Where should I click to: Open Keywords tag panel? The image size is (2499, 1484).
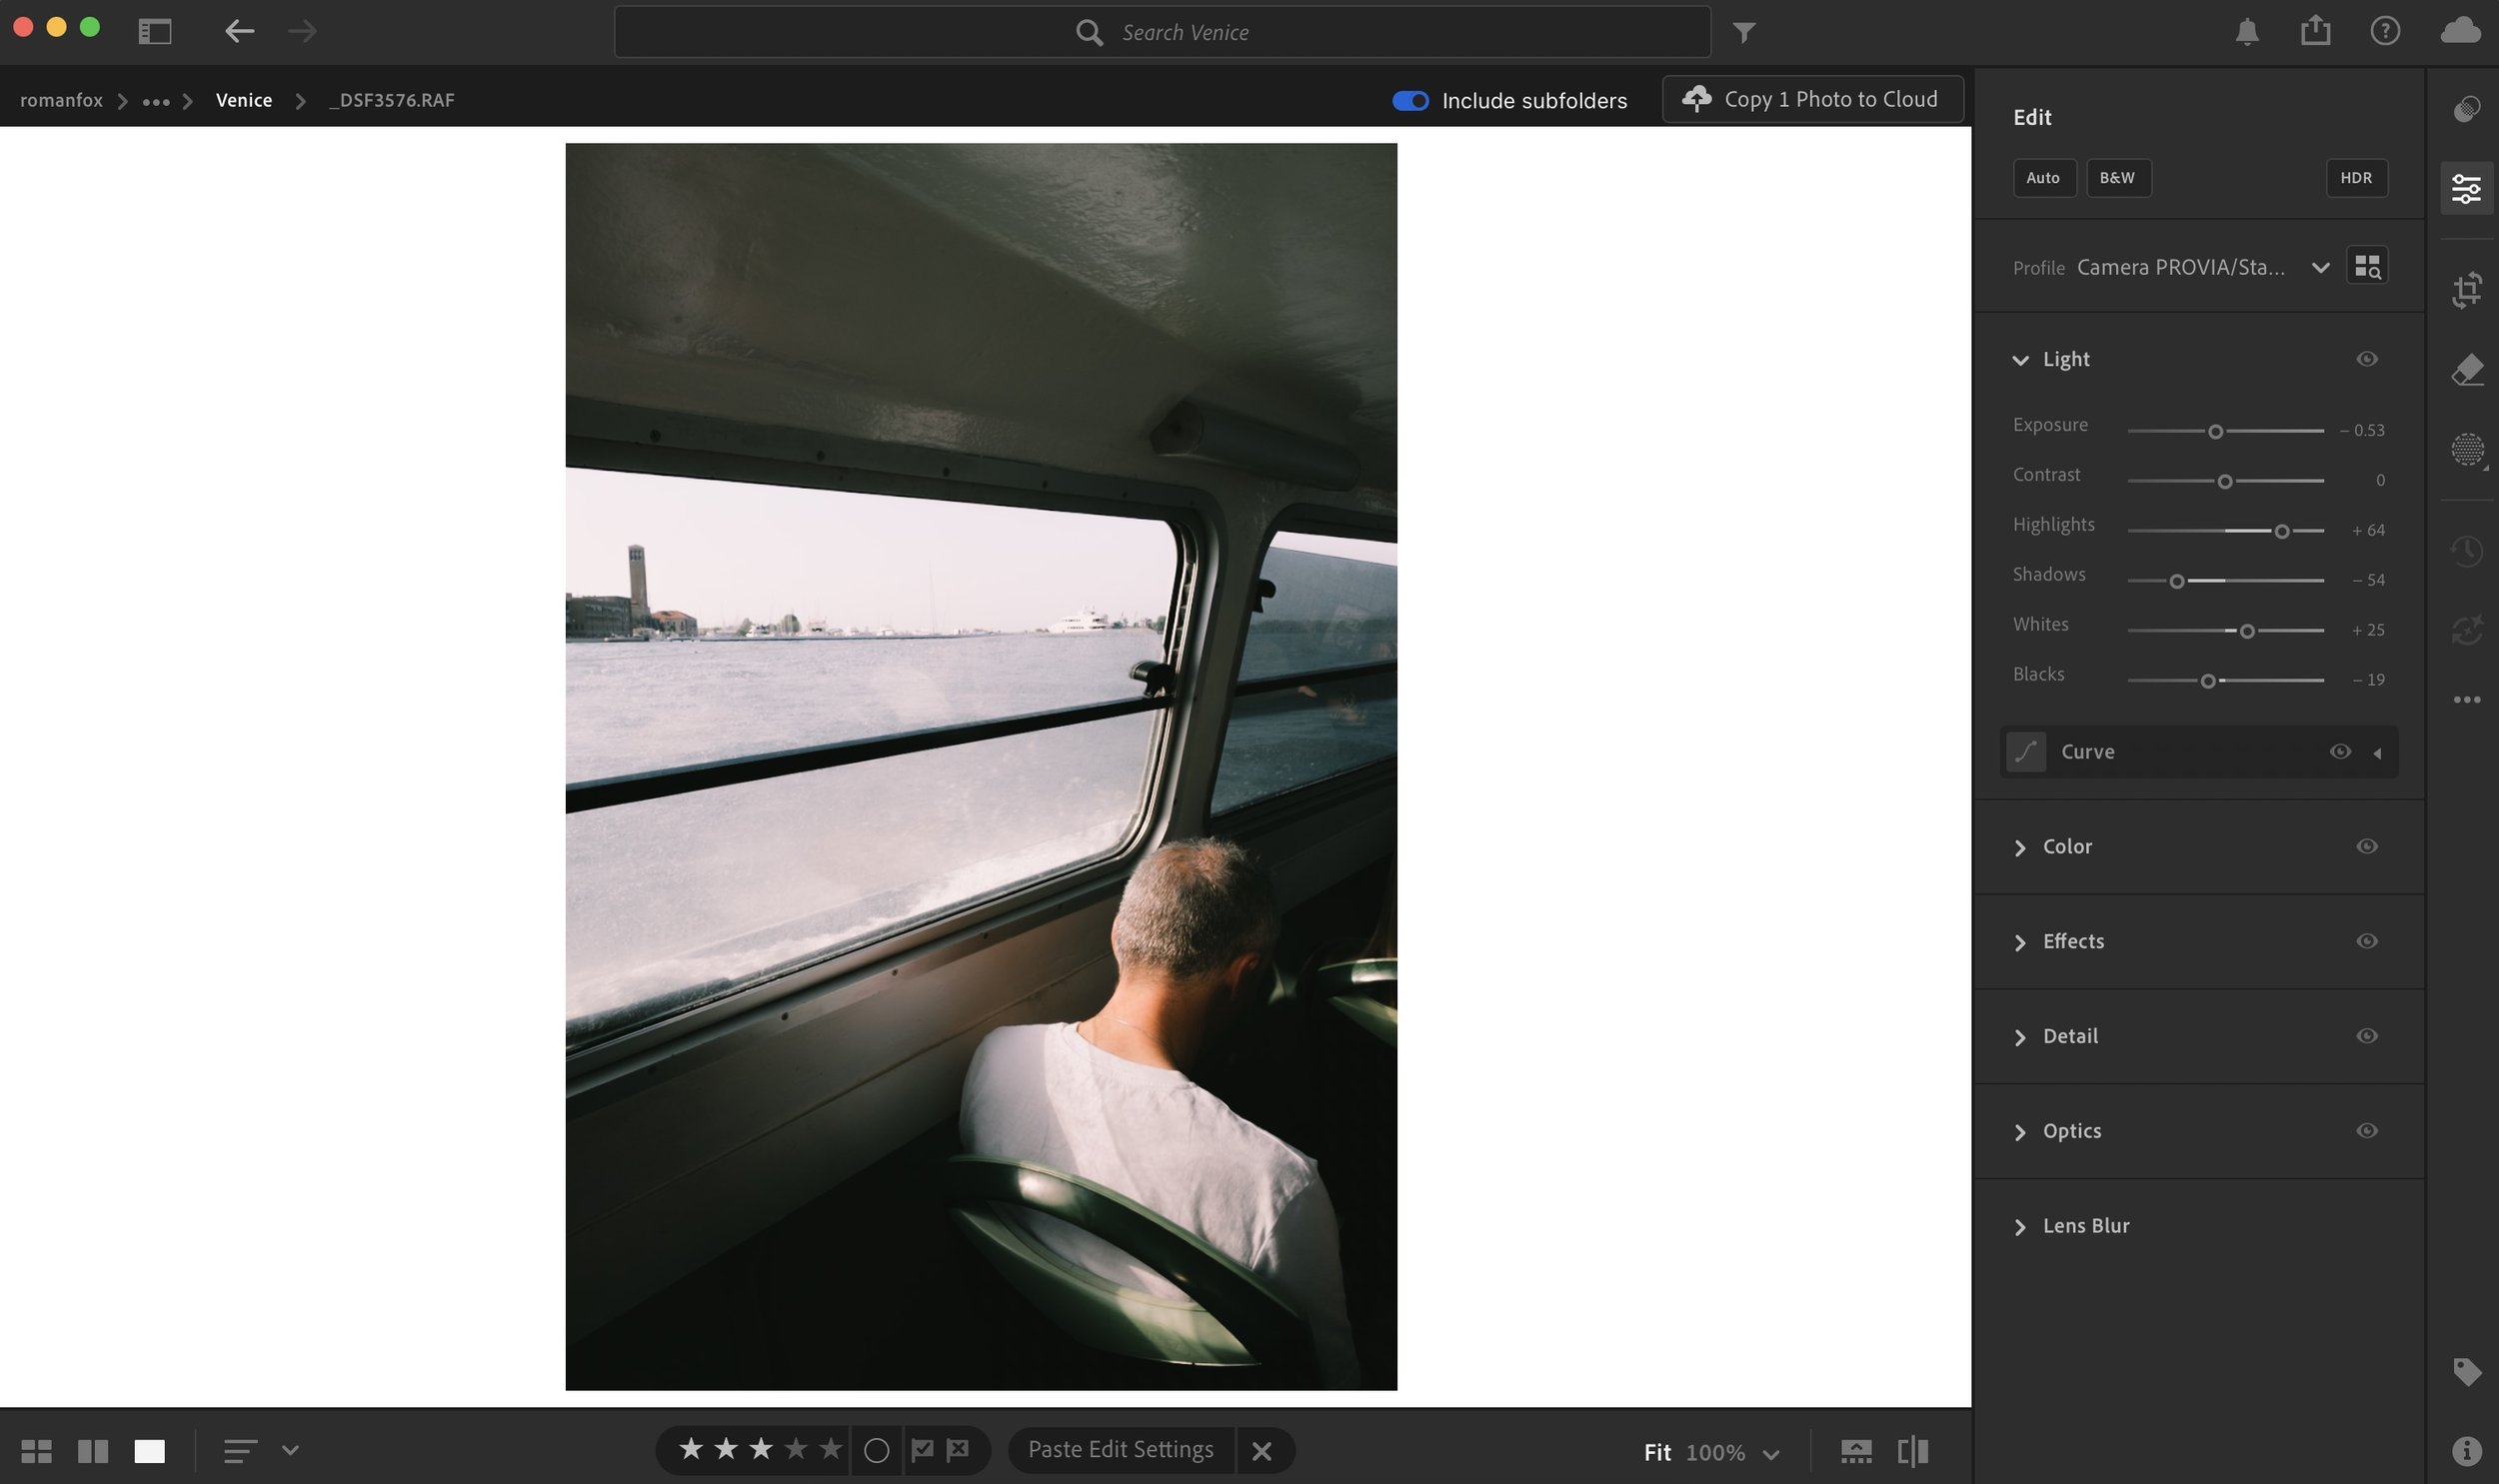(x=2466, y=1371)
